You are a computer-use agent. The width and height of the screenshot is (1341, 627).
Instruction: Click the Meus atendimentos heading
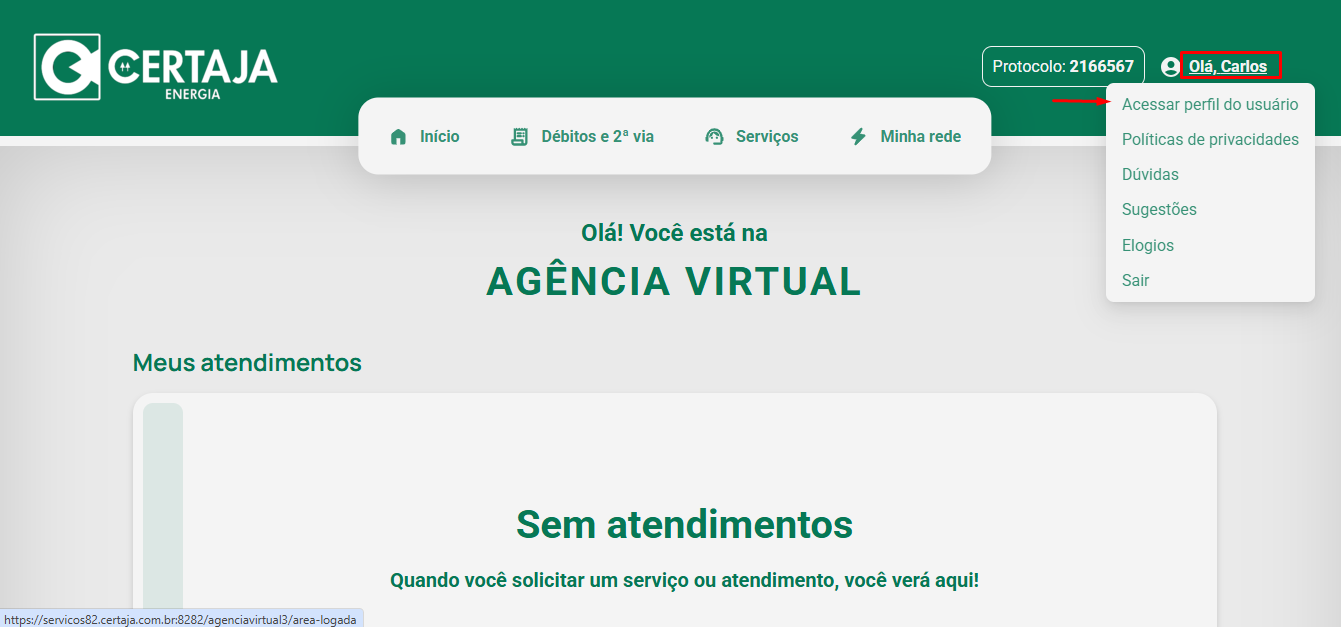[247, 362]
